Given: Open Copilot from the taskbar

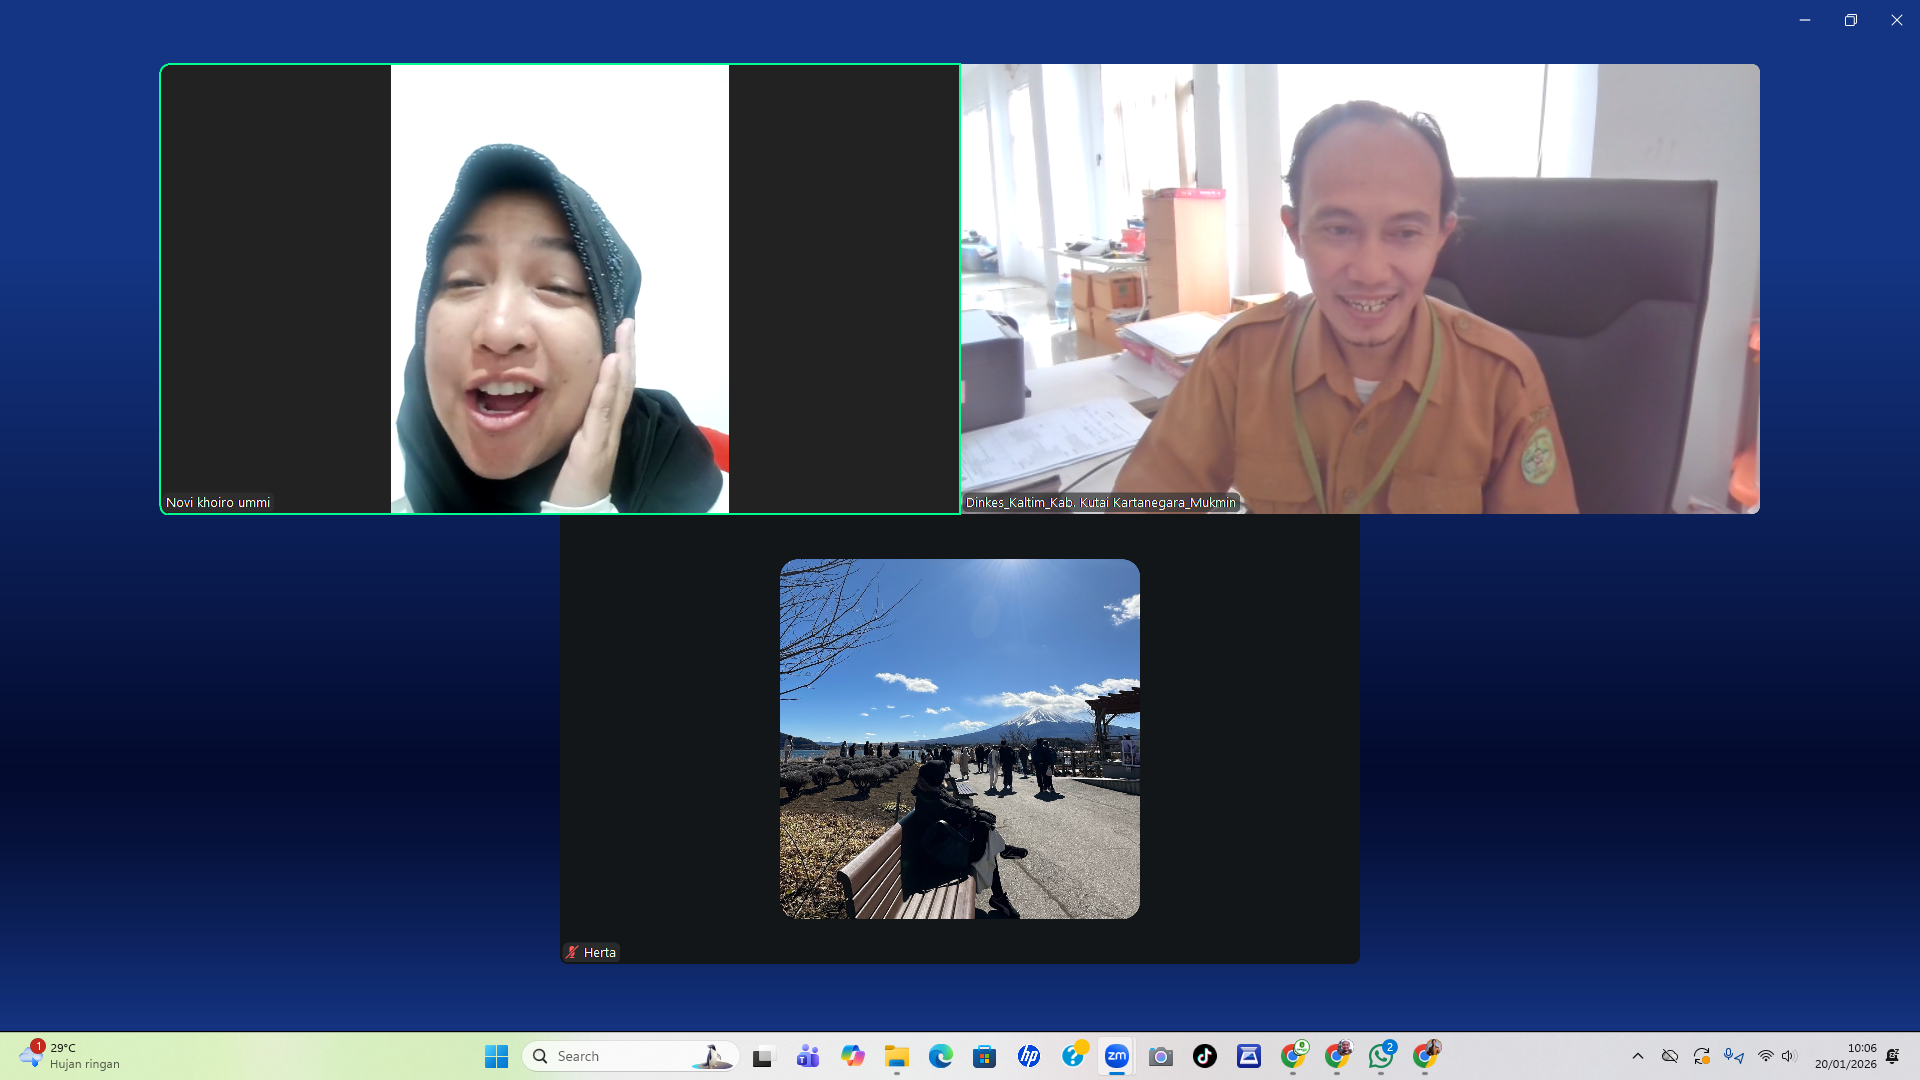Looking at the screenshot, I should pos(852,1056).
